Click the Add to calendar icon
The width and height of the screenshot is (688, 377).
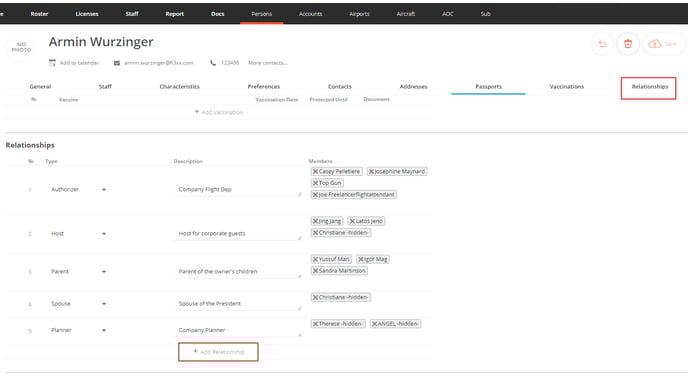pyautogui.click(x=52, y=63)
